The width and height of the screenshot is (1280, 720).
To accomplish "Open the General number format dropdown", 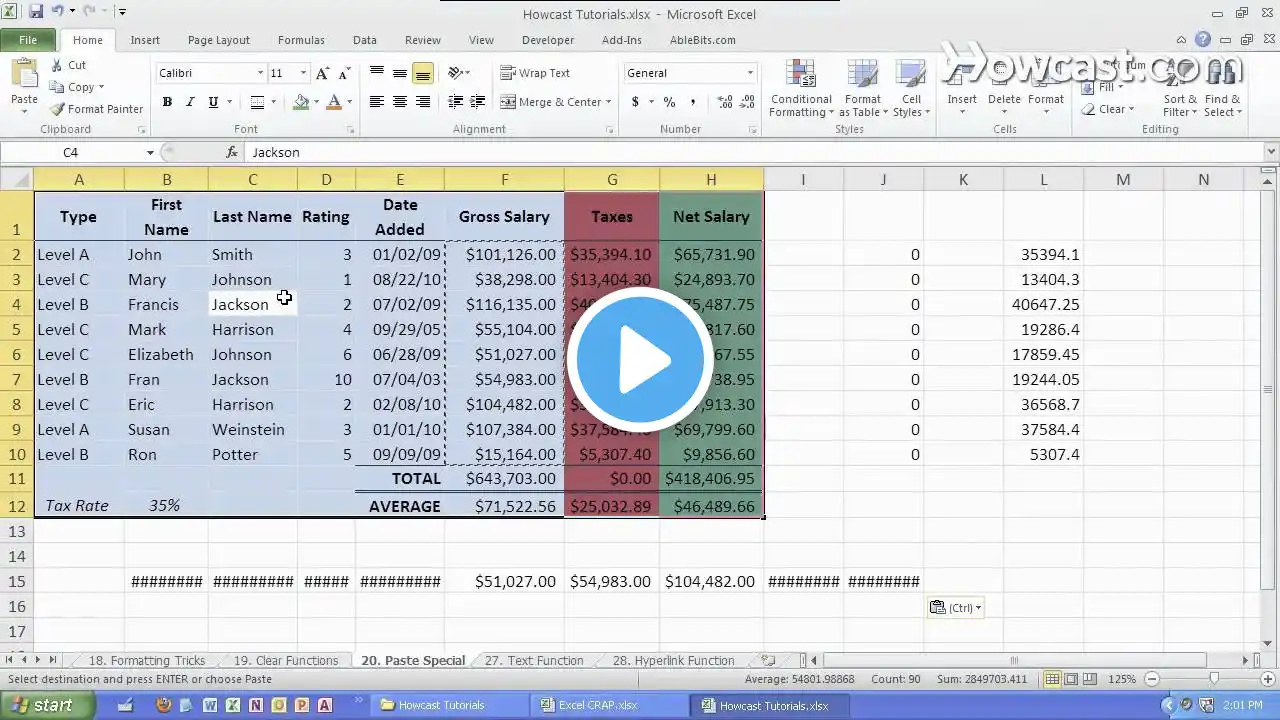I will (750, 73).
